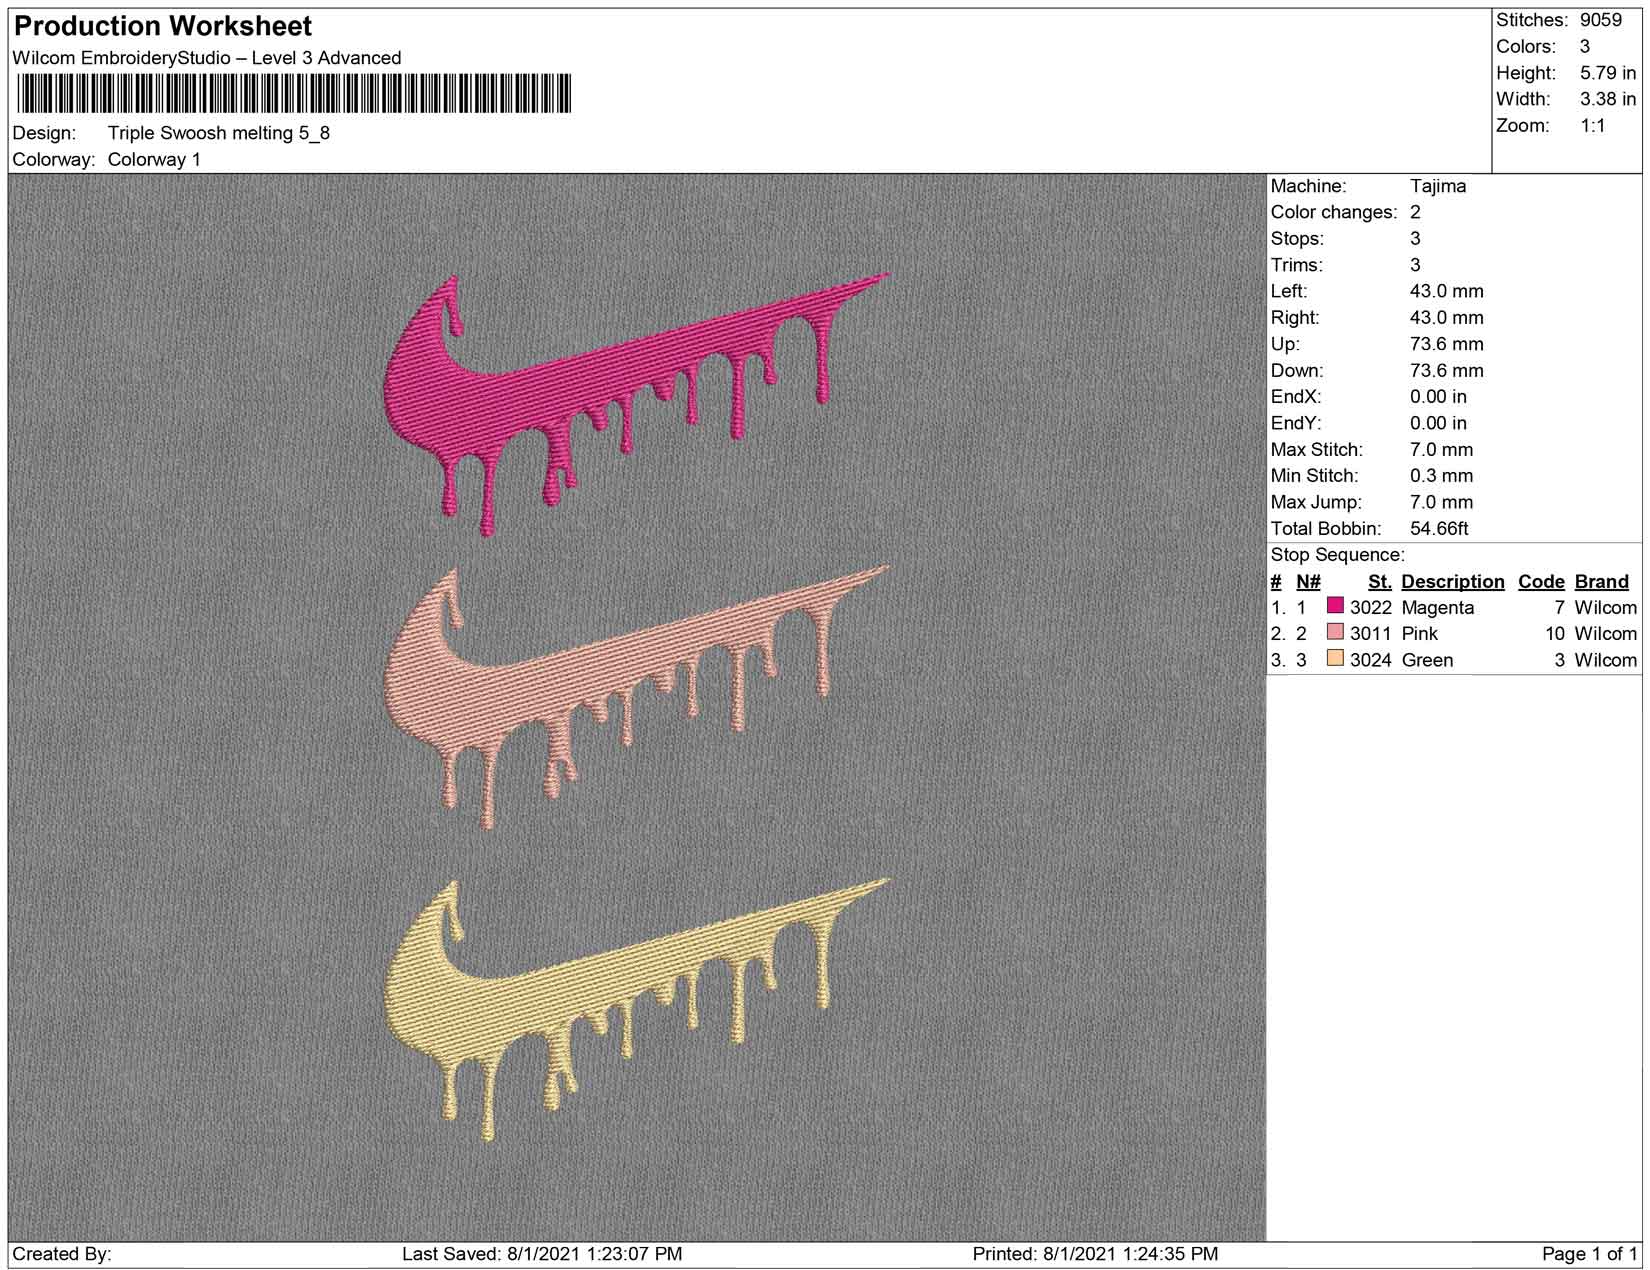Select the peach swatch labeled Green

pyautogui.click(x=1335, y=658)
